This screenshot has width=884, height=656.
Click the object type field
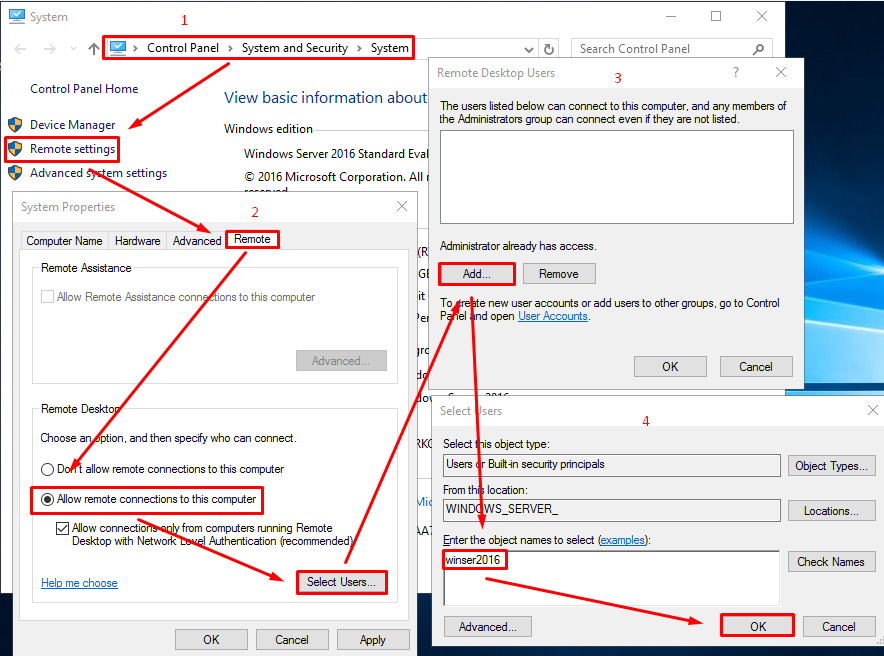[612, 465]
